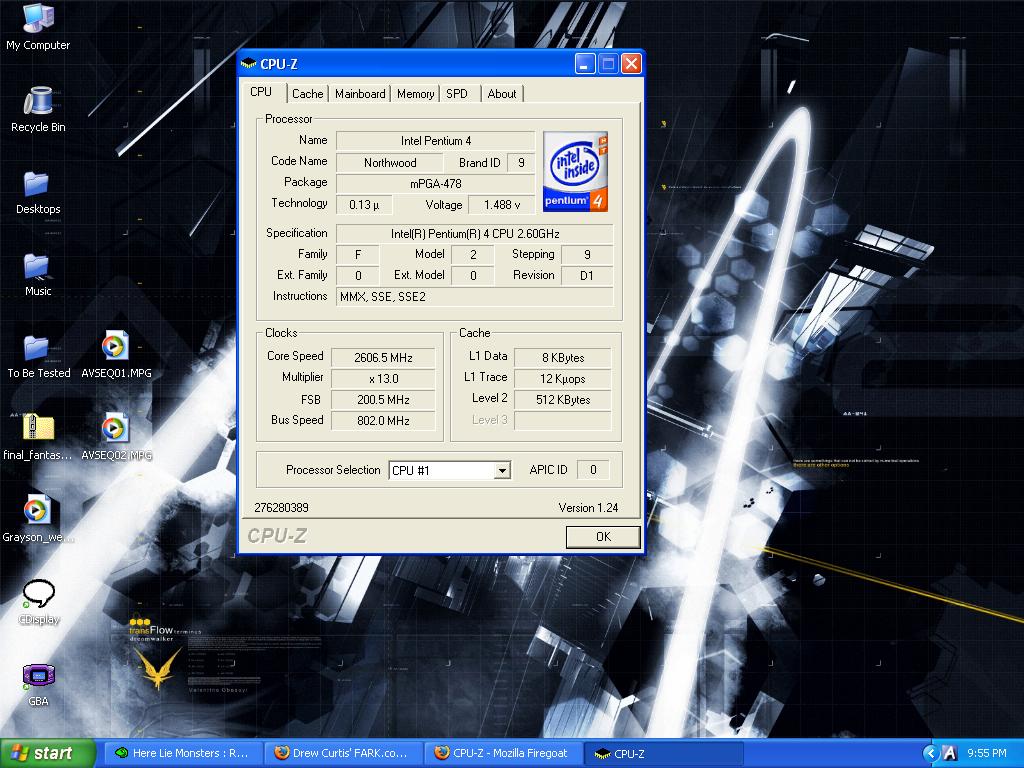Click the L1 Data value 8 KBytes

coord(563,358)
